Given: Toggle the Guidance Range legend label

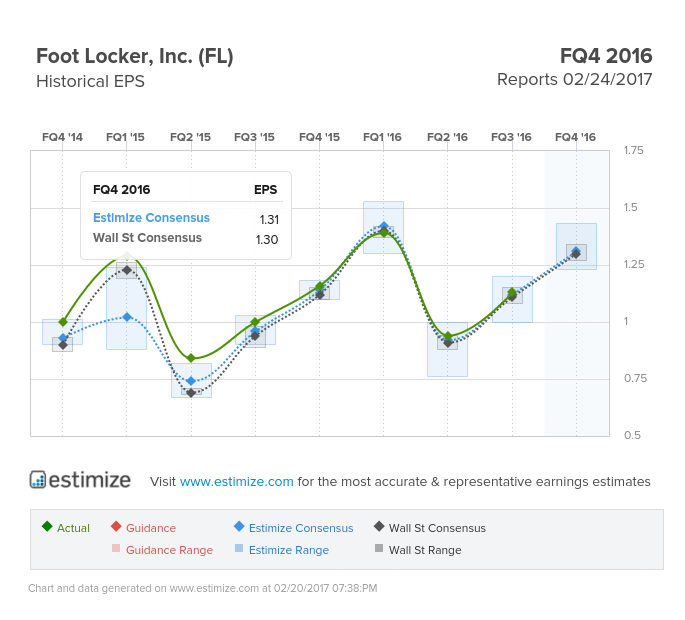Looking at the screenshot, I should coord(170,550).
